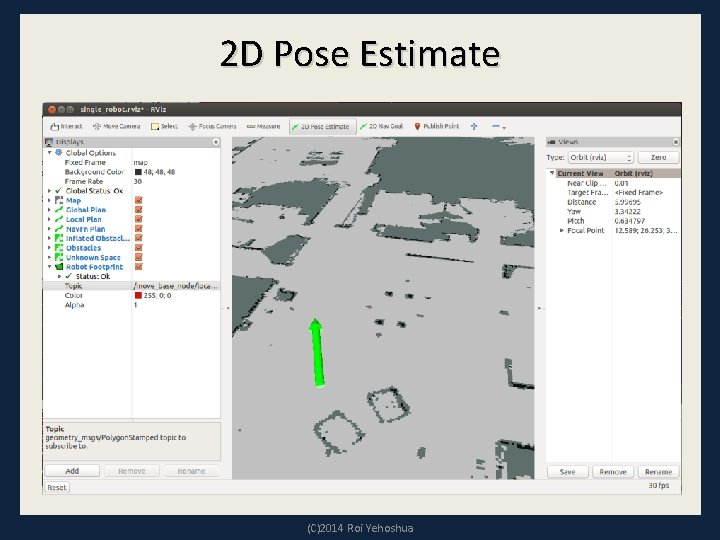Choose the Publish Point tool
The height and width of the screenshot is (540, 720).
[436, 126]
